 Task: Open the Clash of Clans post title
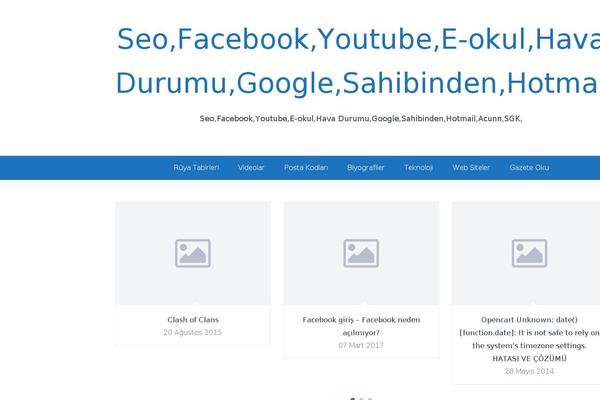coord(193,320)
